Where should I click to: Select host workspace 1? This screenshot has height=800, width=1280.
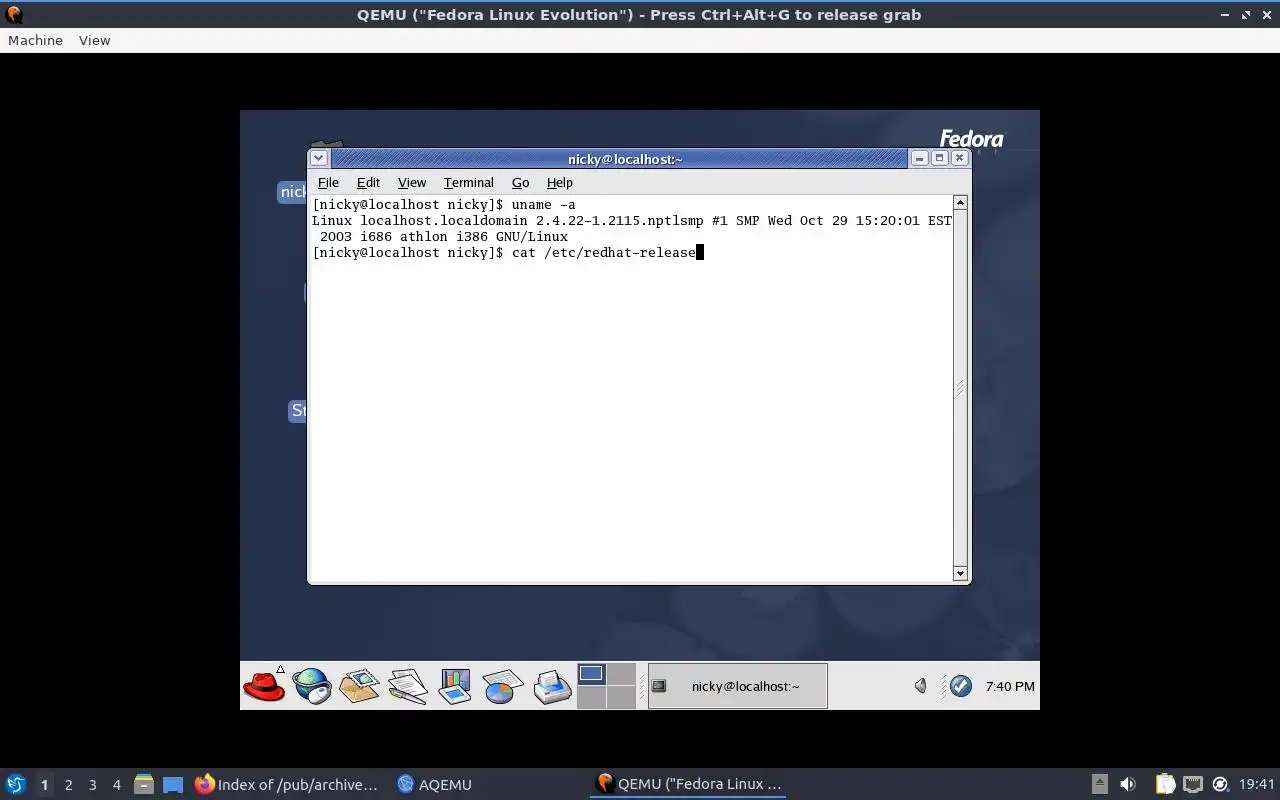[x=44, y=784]
